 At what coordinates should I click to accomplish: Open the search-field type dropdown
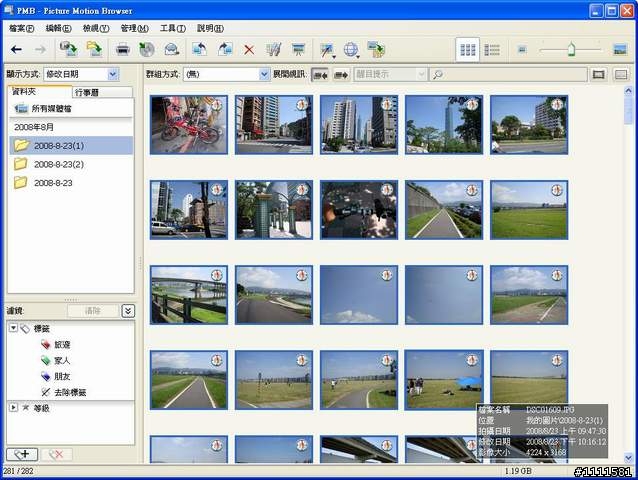click(390, 74)
